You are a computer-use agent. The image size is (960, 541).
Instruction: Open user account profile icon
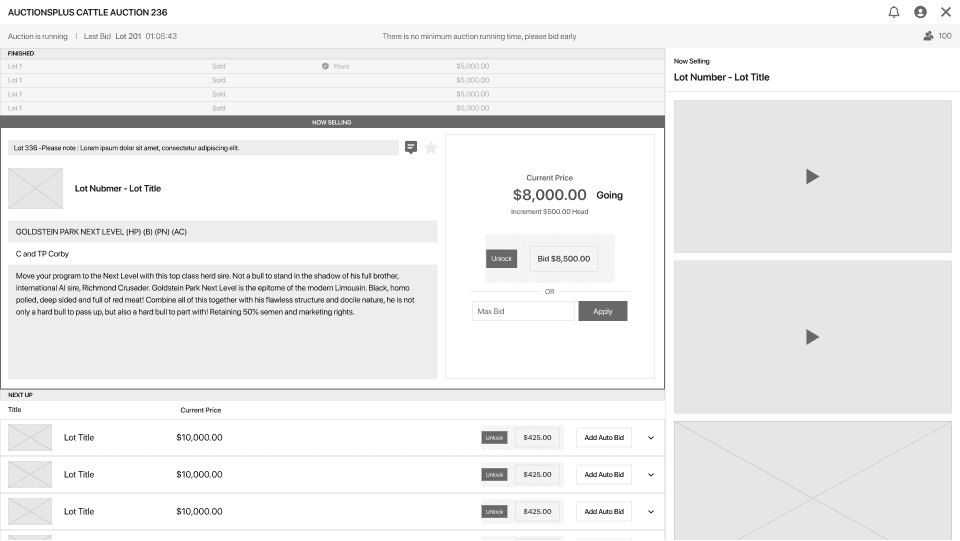(x=920, y=12)
